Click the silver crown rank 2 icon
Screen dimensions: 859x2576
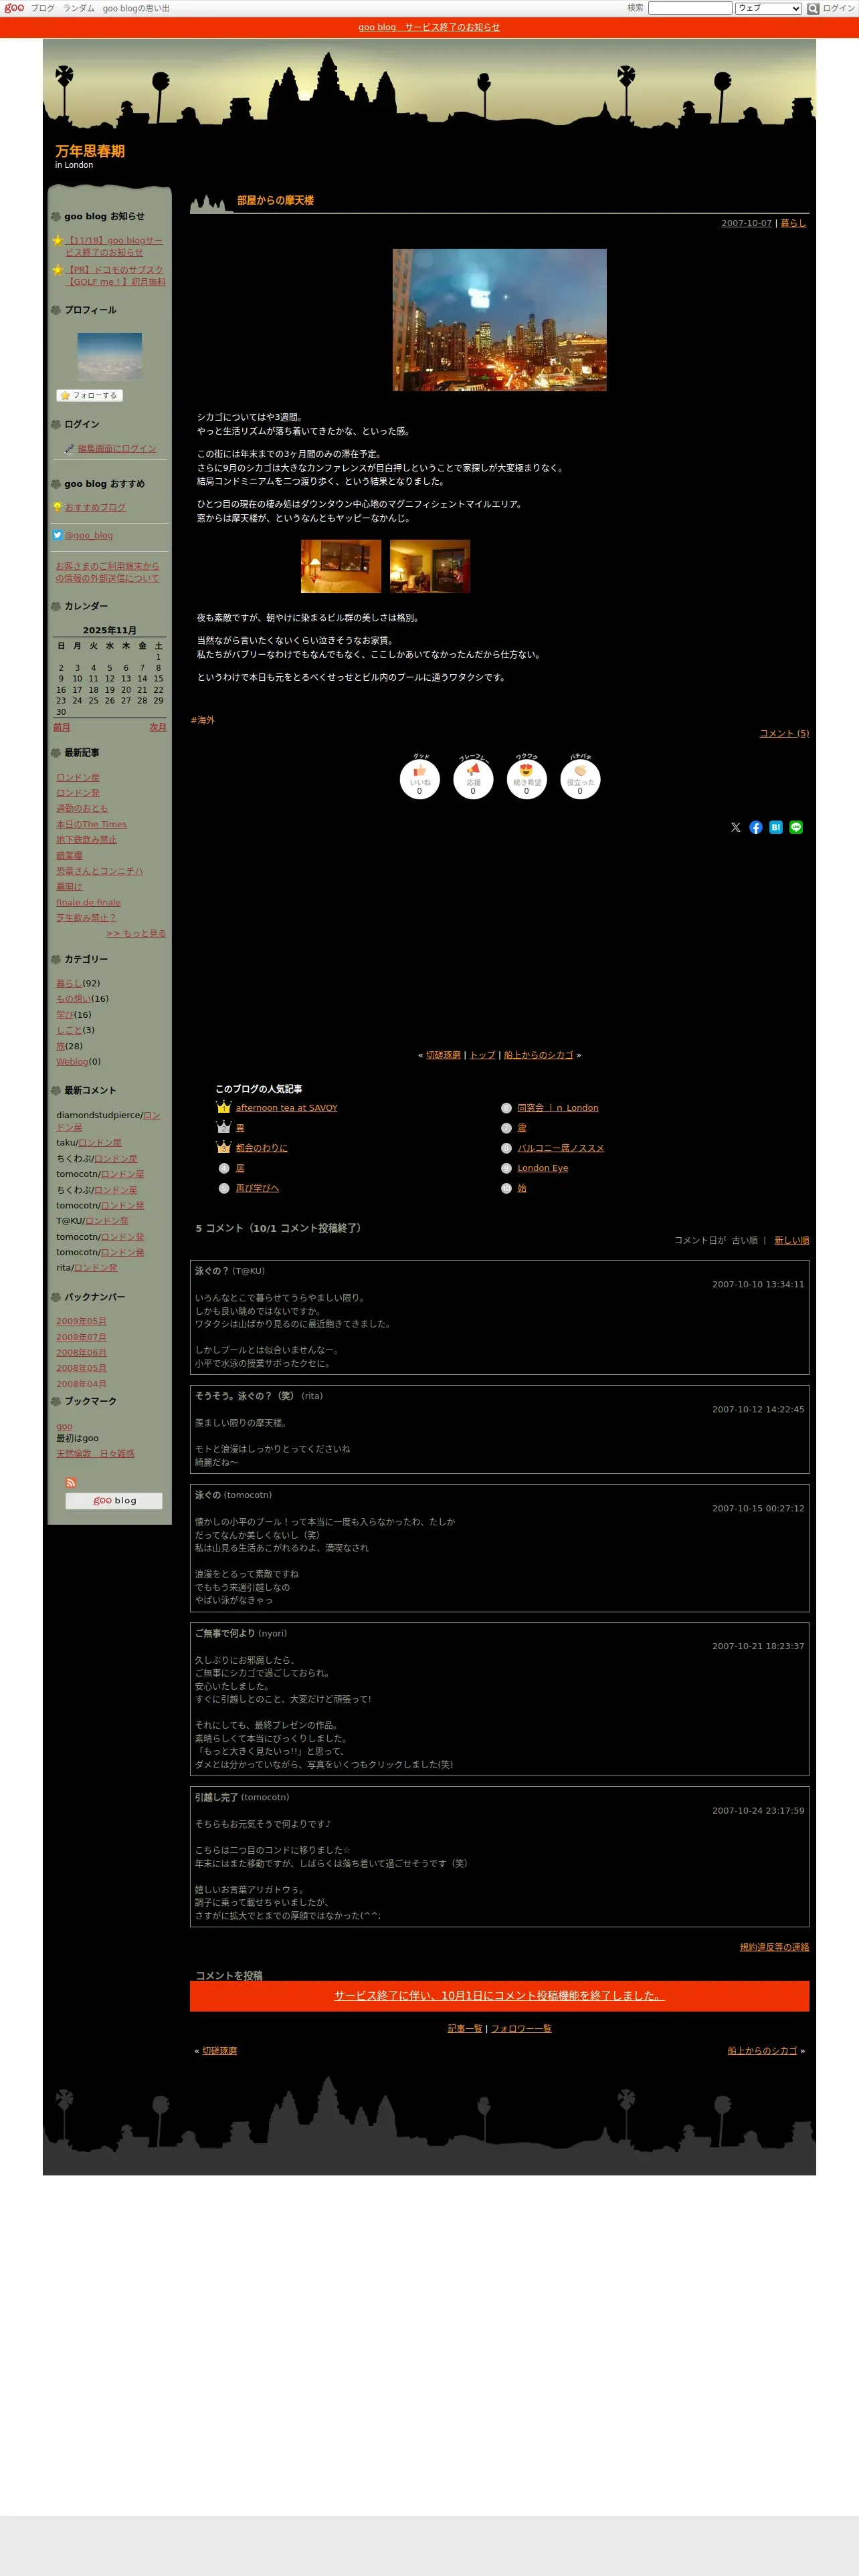point(224,1127)
